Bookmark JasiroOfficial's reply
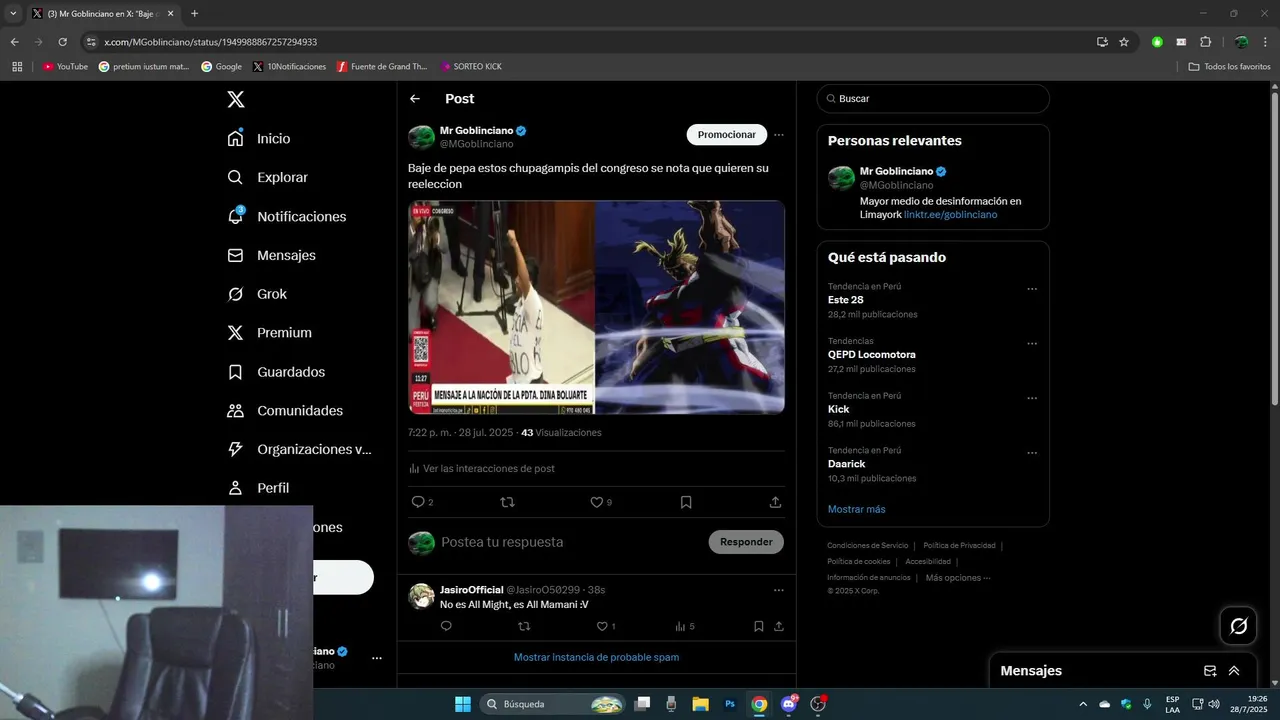1280x720 pixels. point(758,626)
